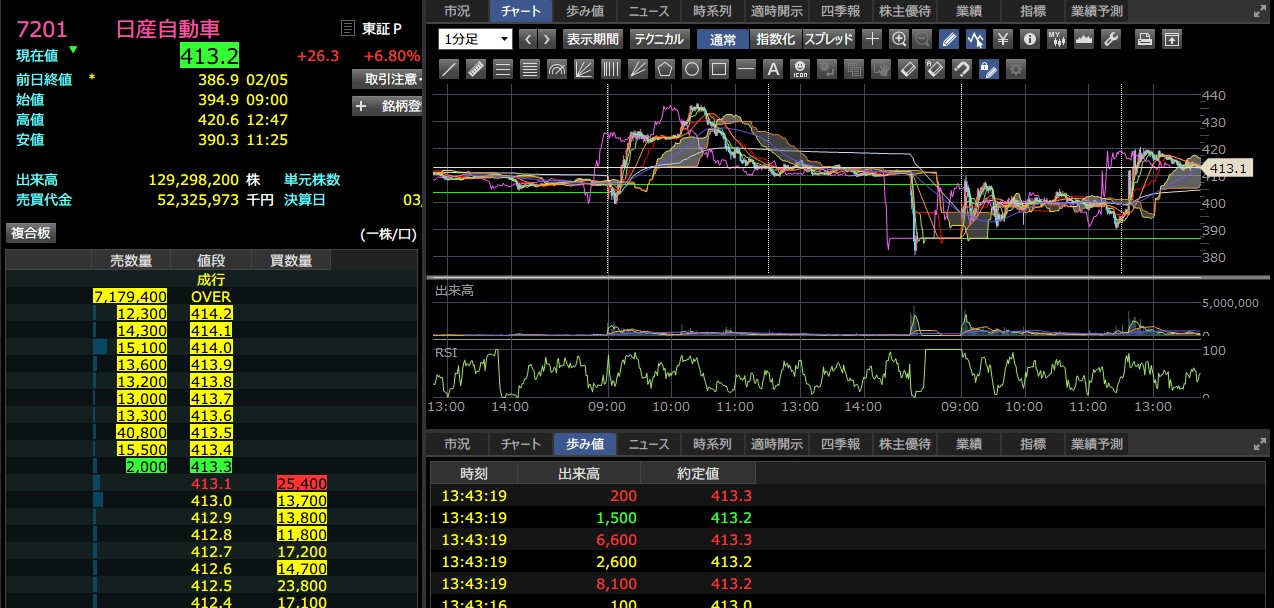This screenshot has width=1274, height=608.
Task: Select the Fibonacci arc drawing tool
Action: 556,69
